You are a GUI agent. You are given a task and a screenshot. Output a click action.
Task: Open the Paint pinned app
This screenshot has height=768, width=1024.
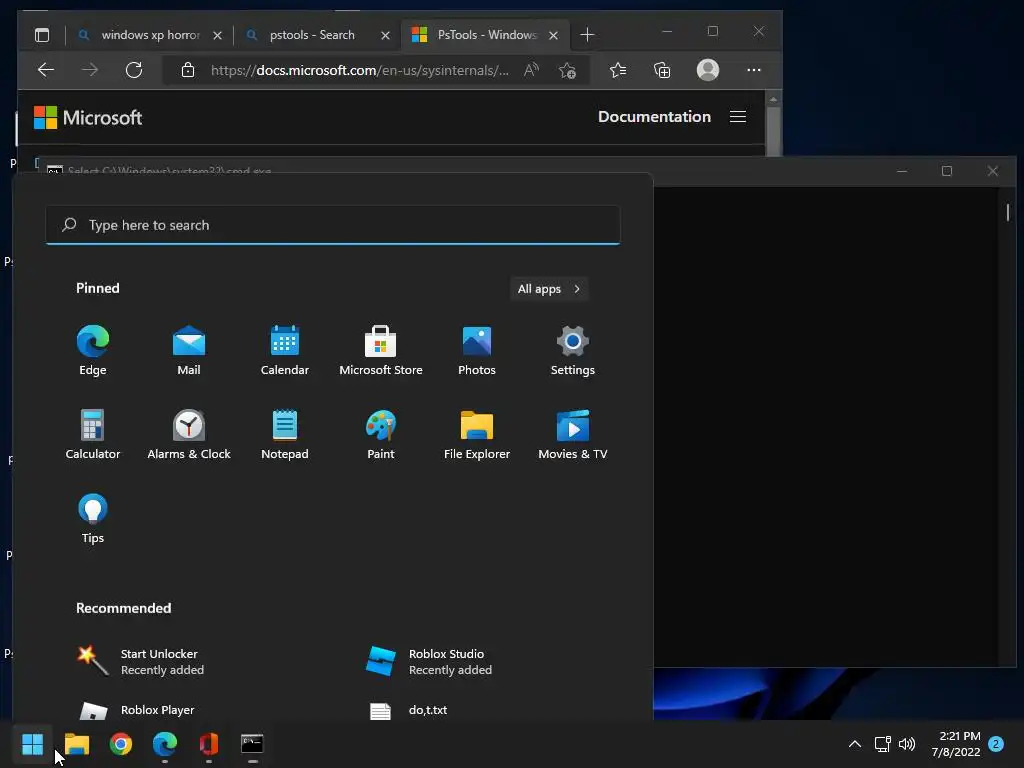(381, 435)
